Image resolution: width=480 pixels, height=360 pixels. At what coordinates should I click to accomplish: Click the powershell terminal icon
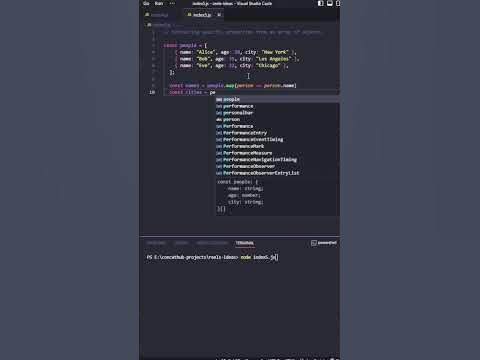point(313,243)
